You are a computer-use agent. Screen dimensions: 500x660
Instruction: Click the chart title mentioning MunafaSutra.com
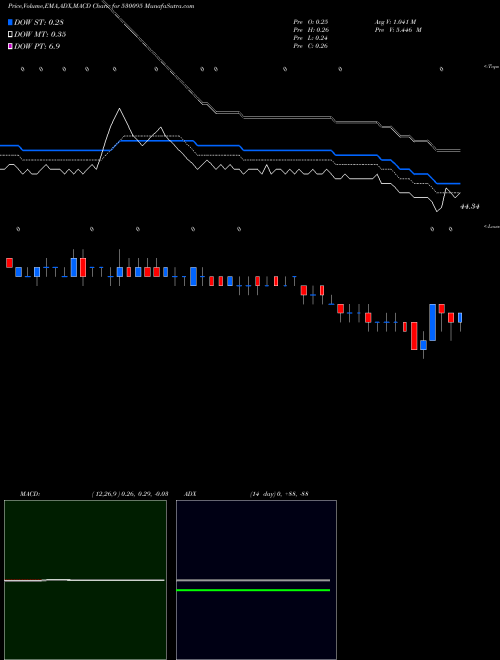pos(101,6)
